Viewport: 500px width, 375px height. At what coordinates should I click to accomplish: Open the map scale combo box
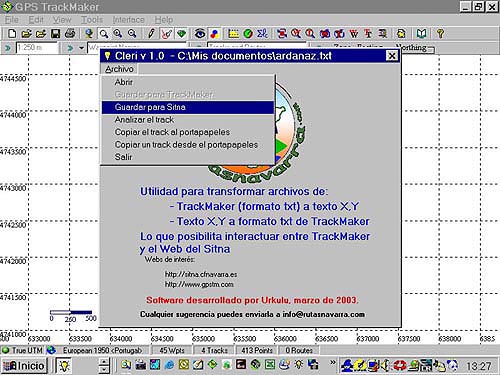[x=37, y=48]
